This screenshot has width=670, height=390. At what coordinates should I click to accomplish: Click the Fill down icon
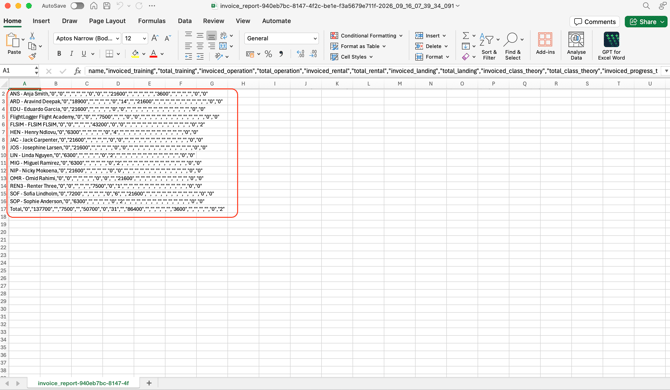[466, 46]
